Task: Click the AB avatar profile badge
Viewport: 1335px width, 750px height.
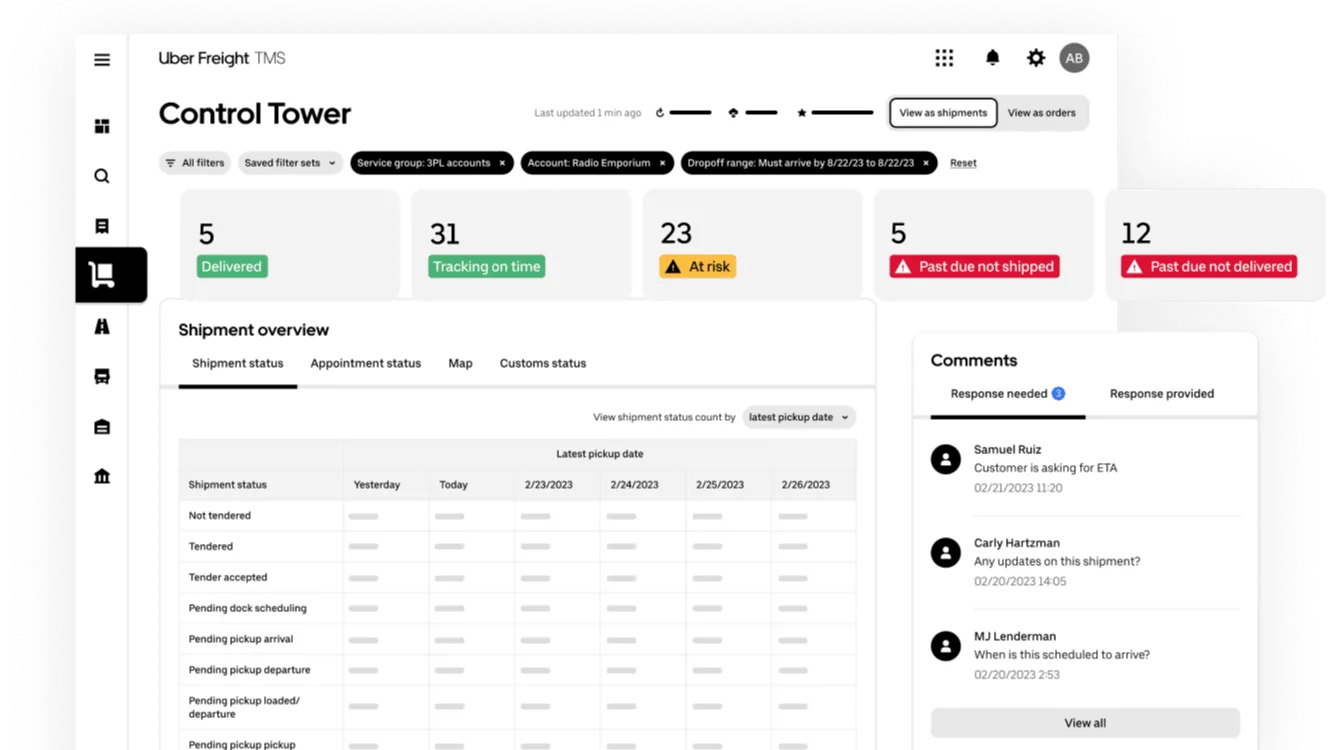Action: pyautogui.click(x=1074, y=58)
